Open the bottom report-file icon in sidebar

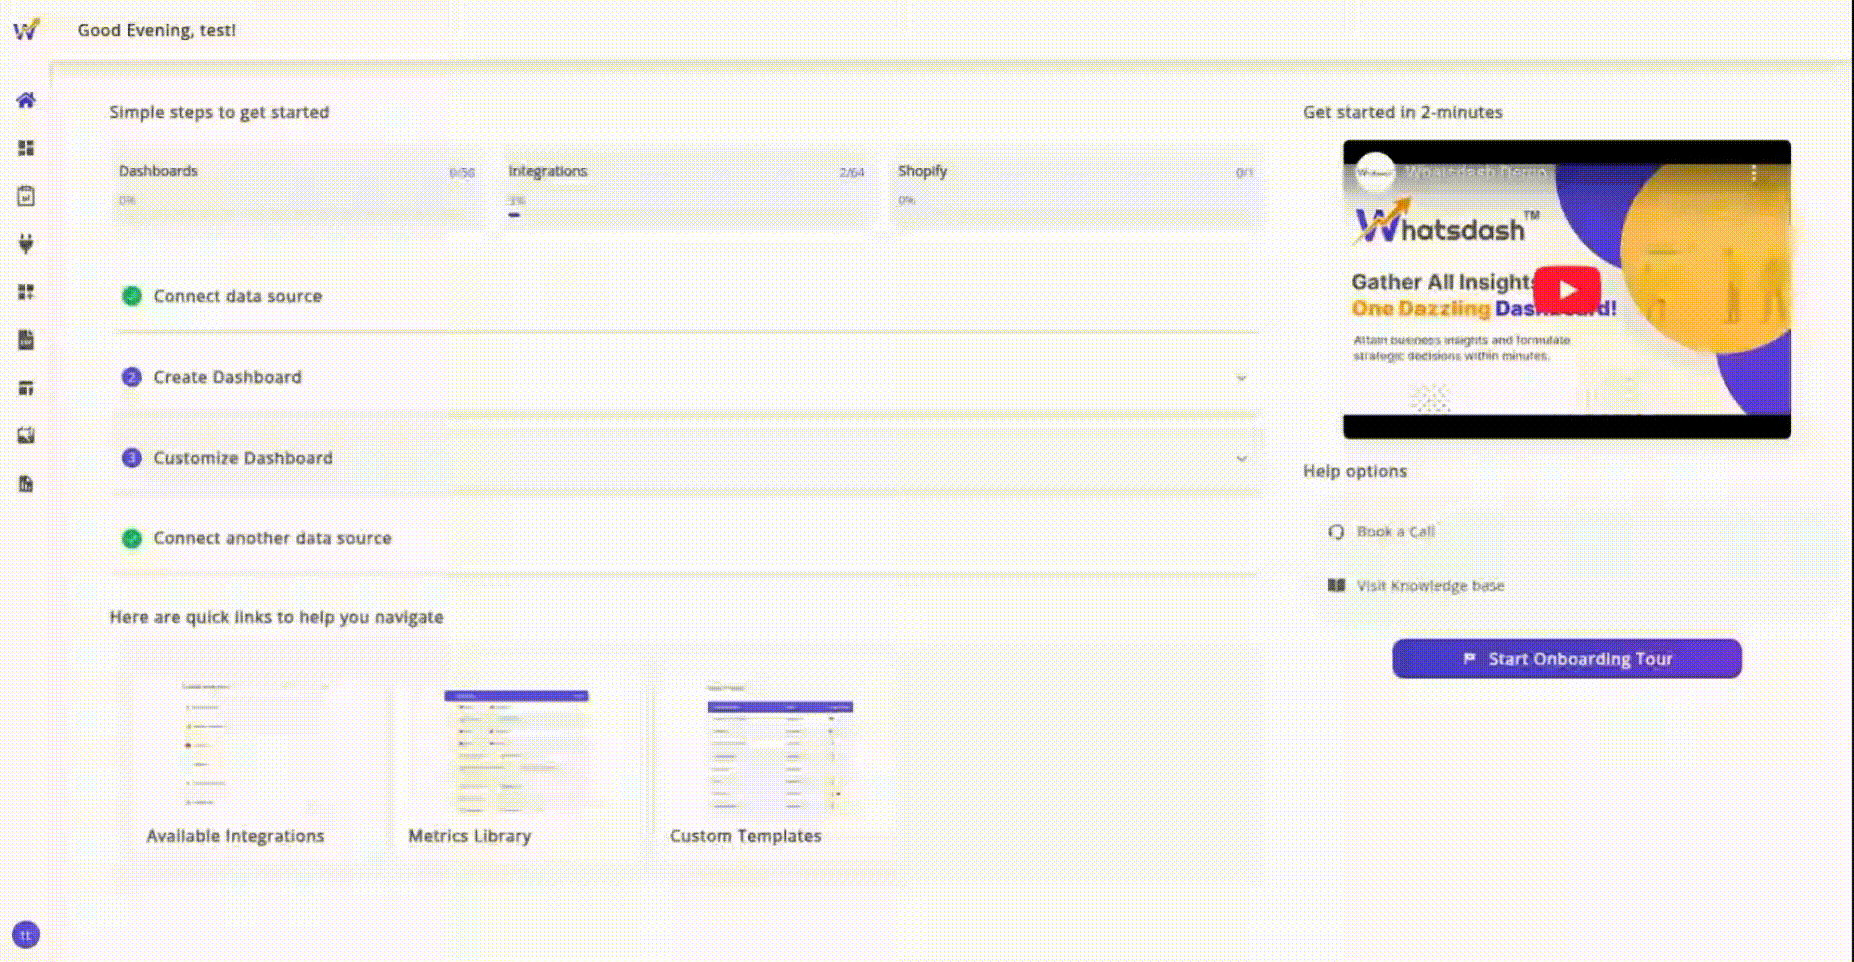pos(26,484)
